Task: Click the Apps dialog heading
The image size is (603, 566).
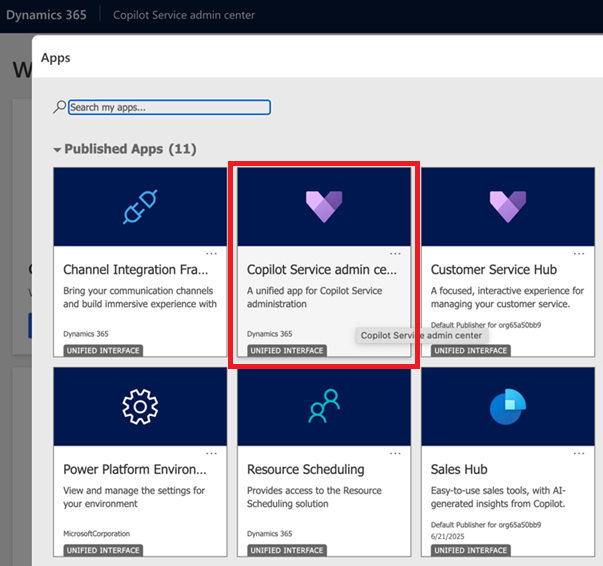Action: tap(56, 58)
